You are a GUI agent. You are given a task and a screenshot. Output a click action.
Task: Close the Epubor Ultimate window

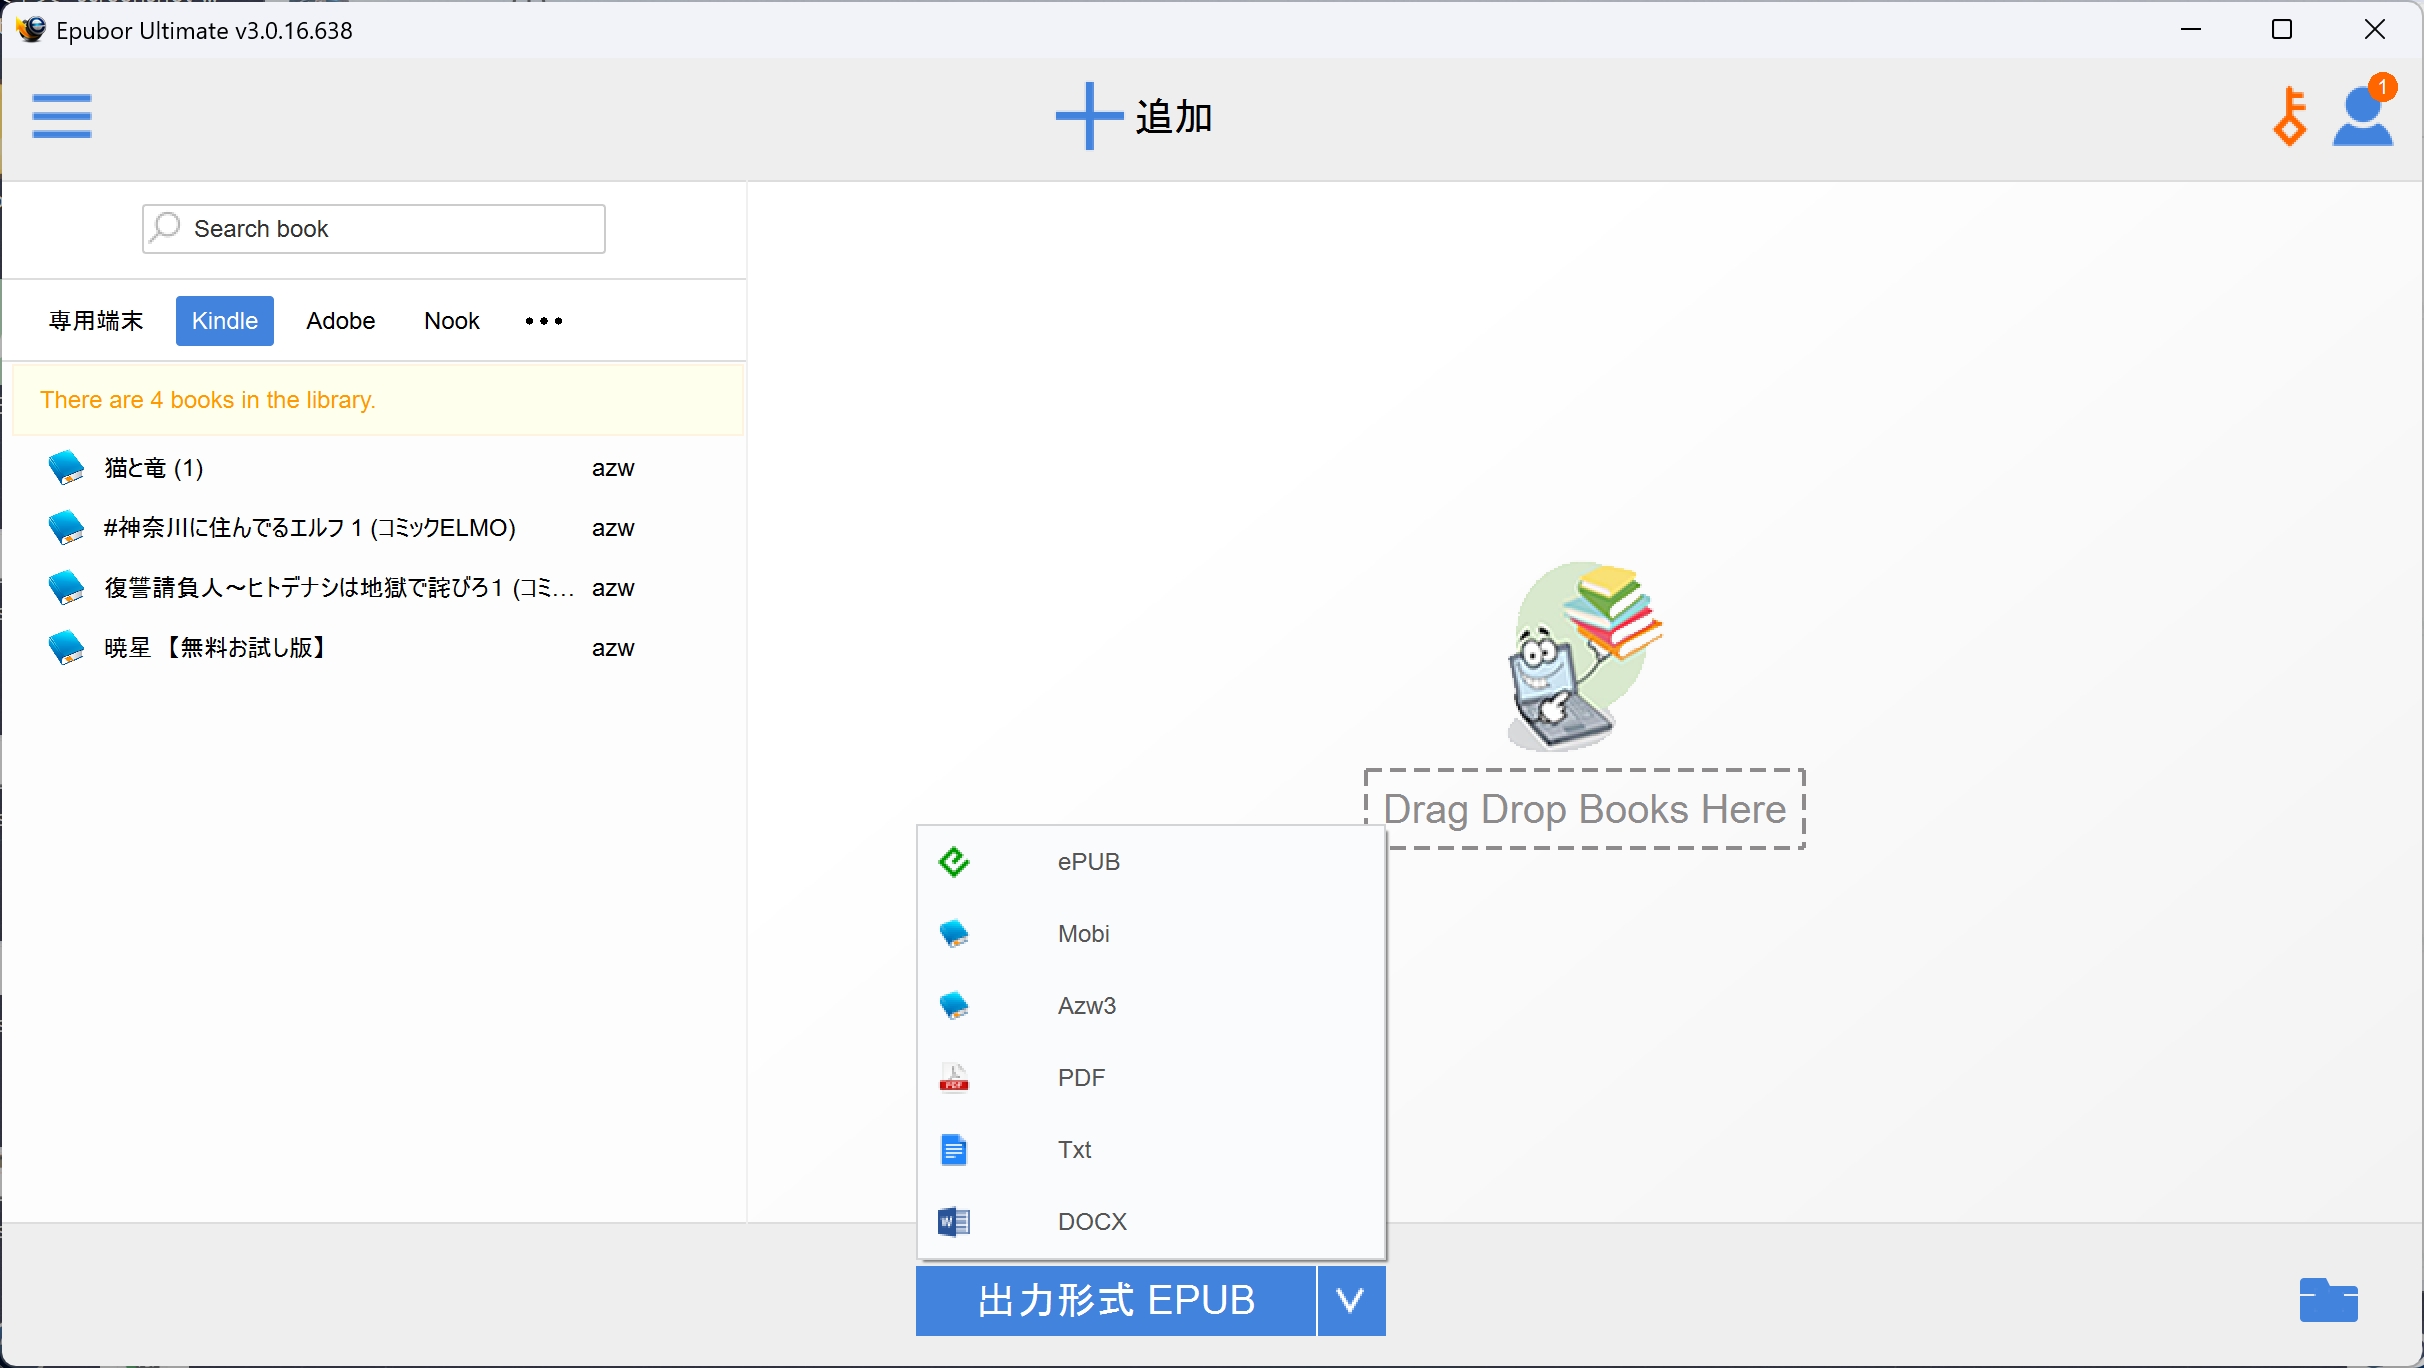(2374, 29)
